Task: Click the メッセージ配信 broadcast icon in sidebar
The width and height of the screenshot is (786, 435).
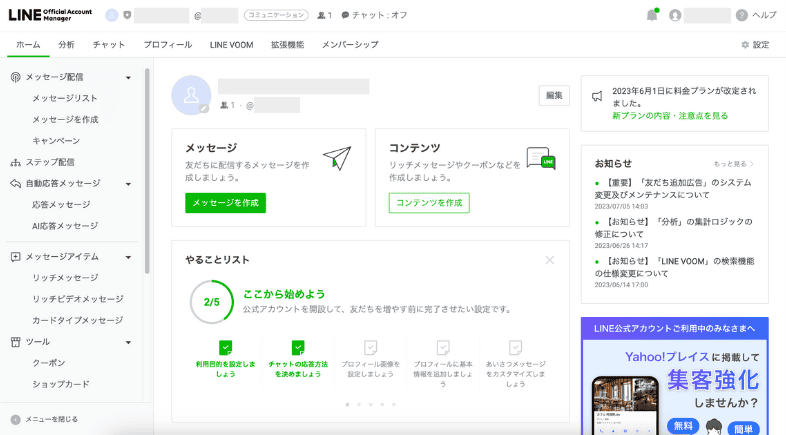Action: (x=16, y=77)
